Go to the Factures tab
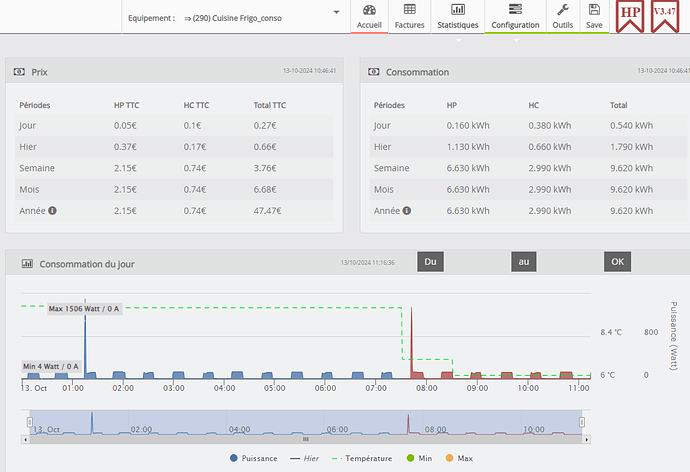This screenshot has width=690, height=472. point(409,16)
